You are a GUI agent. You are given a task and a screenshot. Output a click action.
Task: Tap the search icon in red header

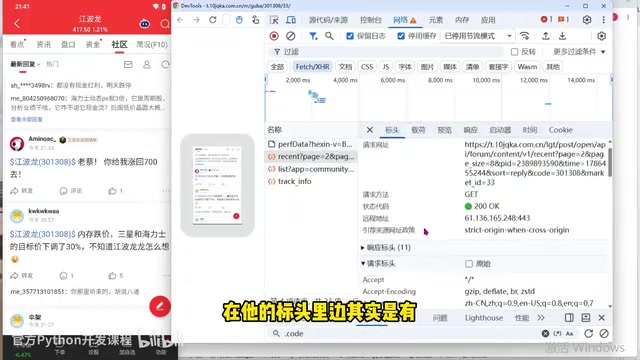coord(165,24)
